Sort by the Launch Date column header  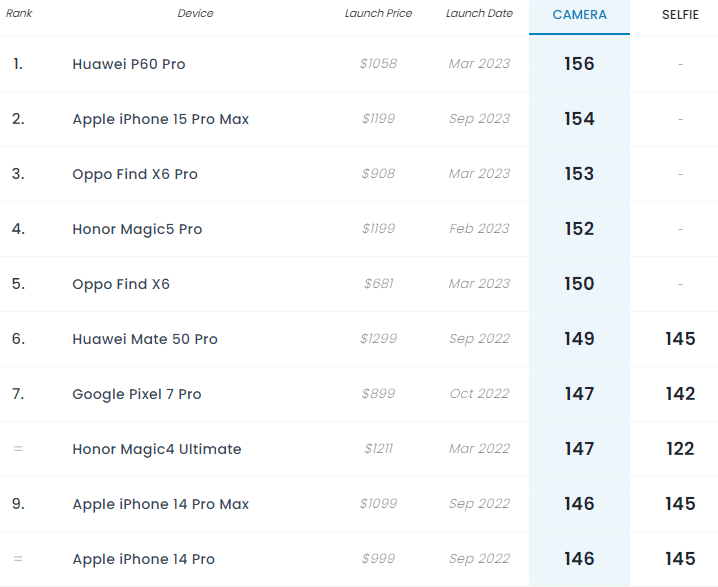click(x=479, y=13)
